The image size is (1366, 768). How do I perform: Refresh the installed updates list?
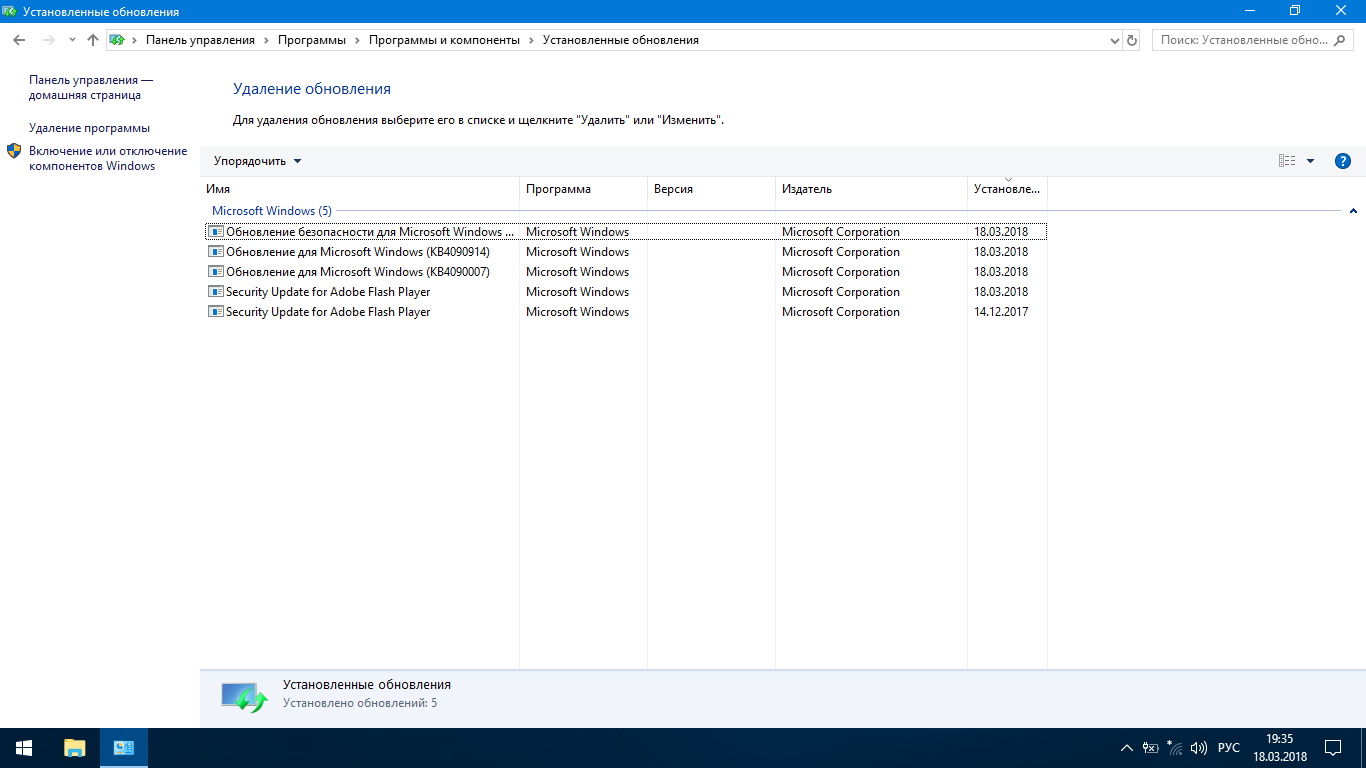pyautogui.click(x=1132, y=40)
